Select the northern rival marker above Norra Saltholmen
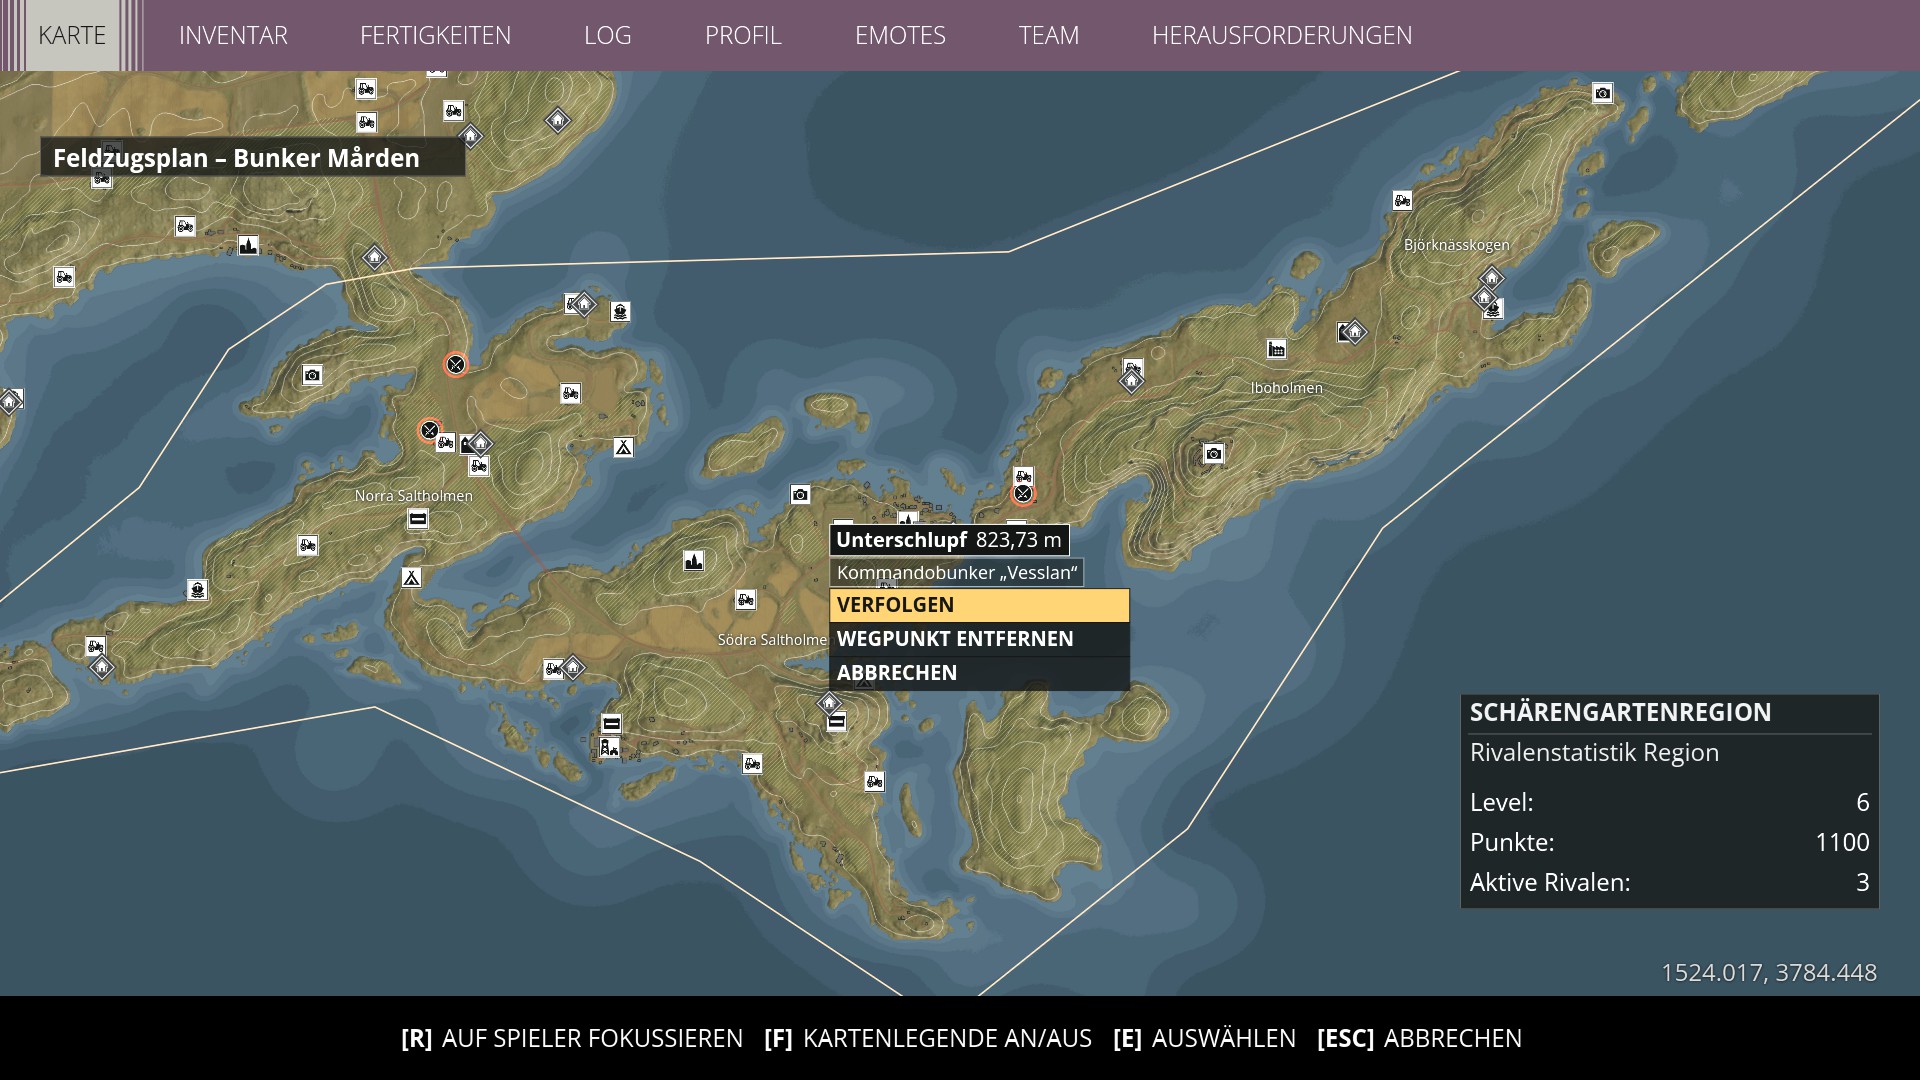This screenshot has height=1080, width=1920. click(x=455, y=365)
